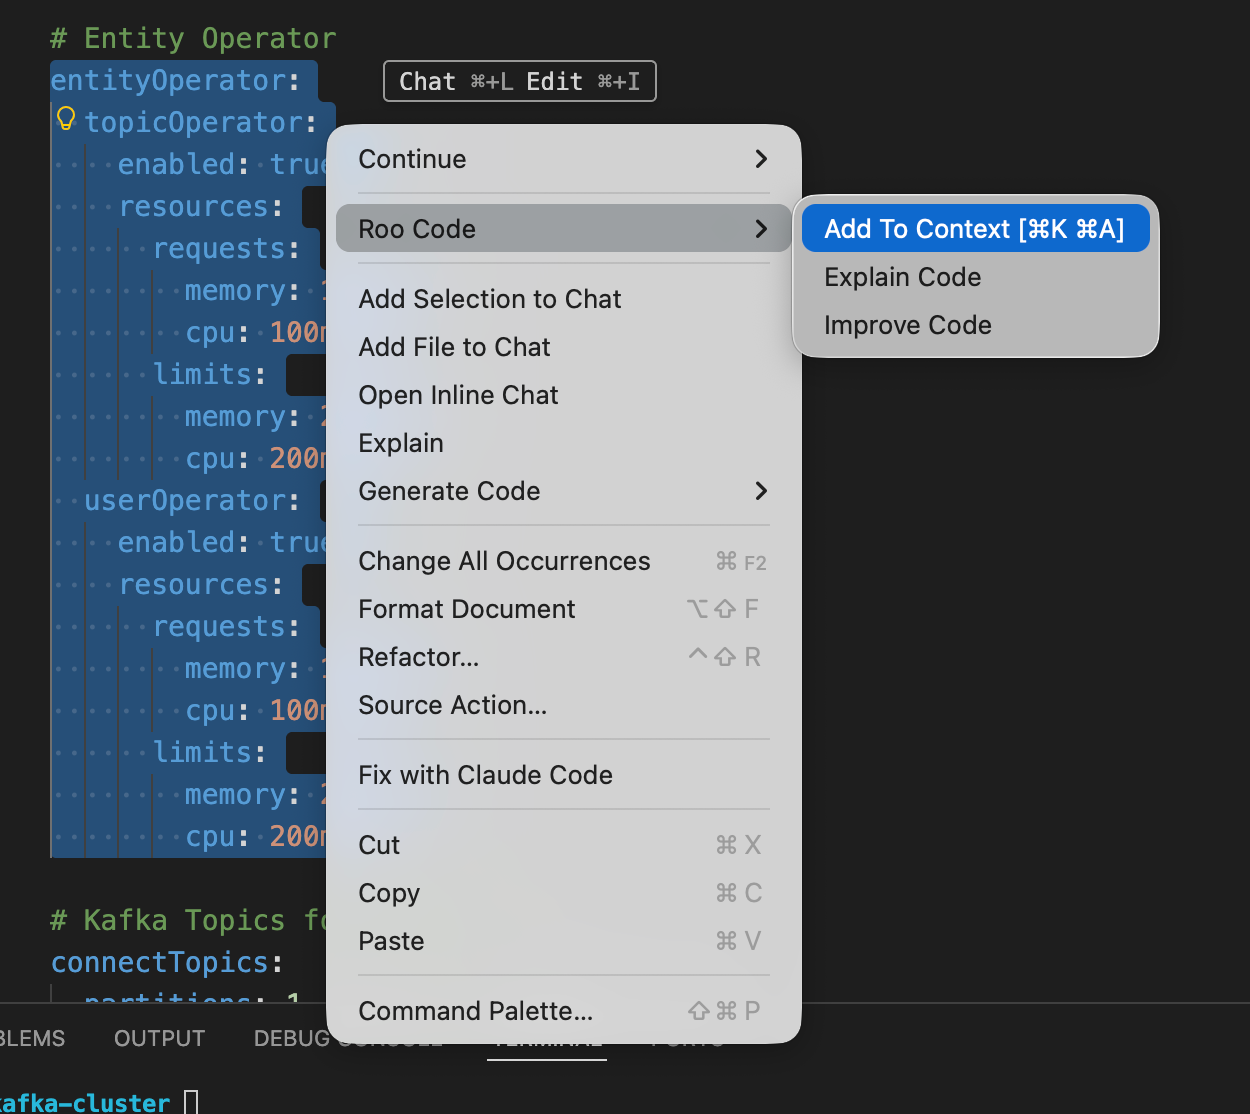The height and width of the screenshot is (1114, 1250).
Task: Select Improve Code in Roo submenu
Action: tap(907, 325)
